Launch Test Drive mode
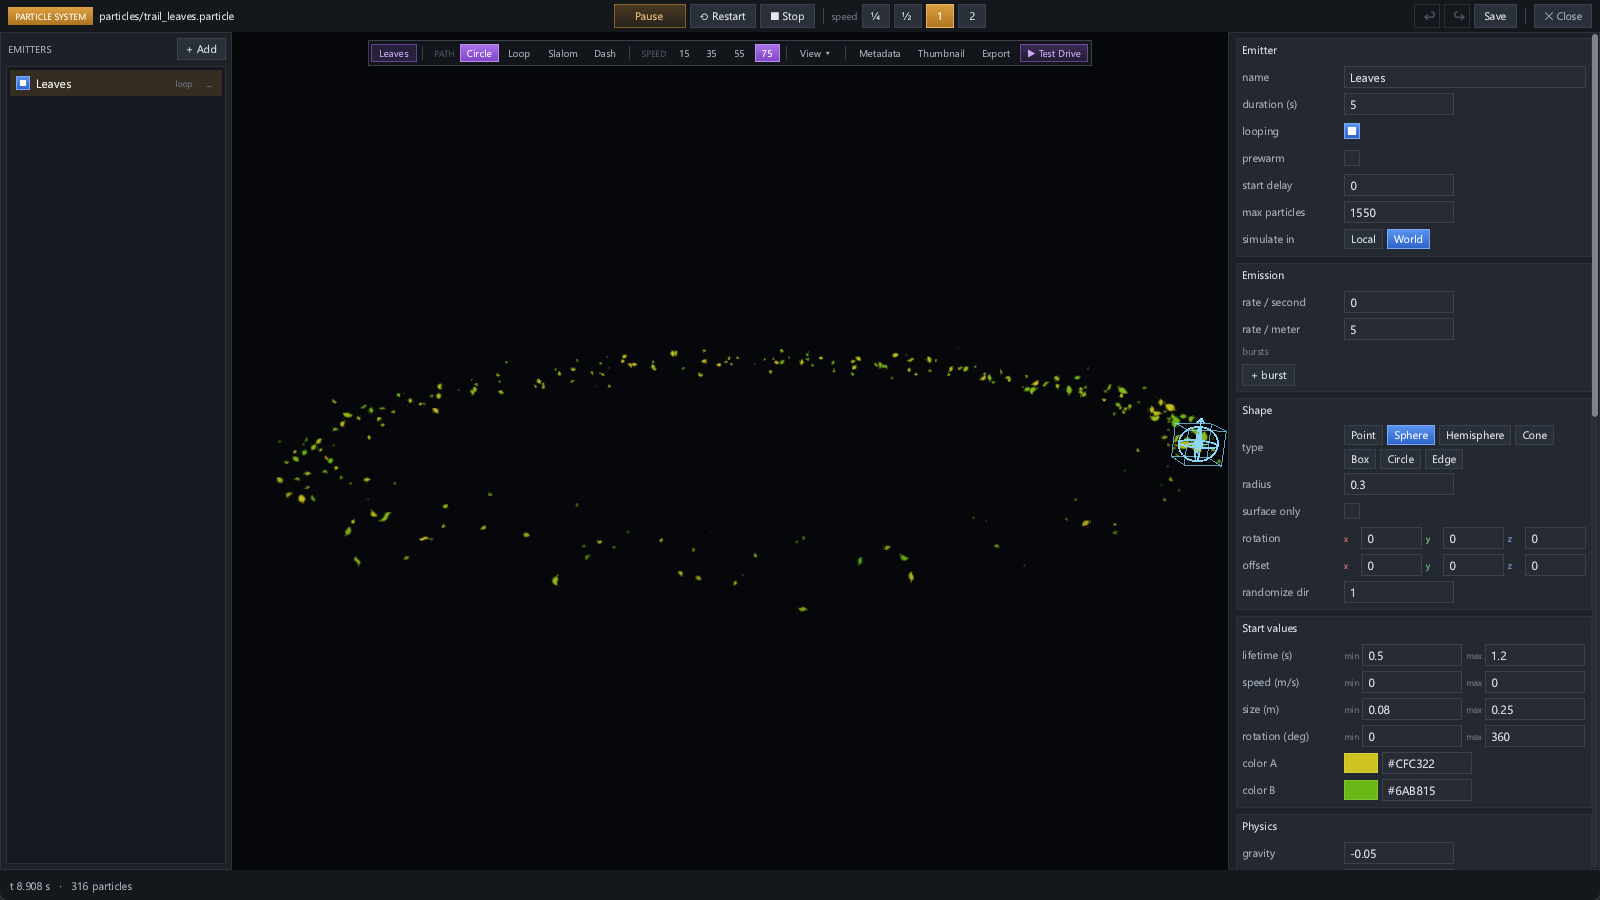 pyautogui.click(x=1054, y=53)
